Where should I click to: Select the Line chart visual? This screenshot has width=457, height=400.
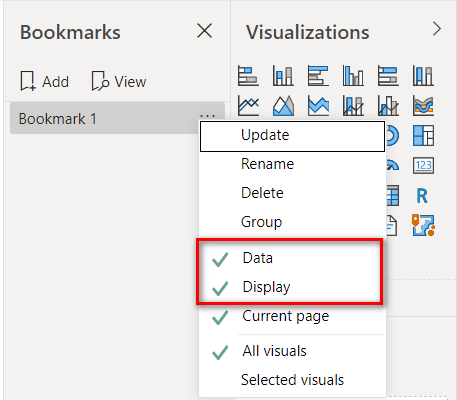pos(248,105)
